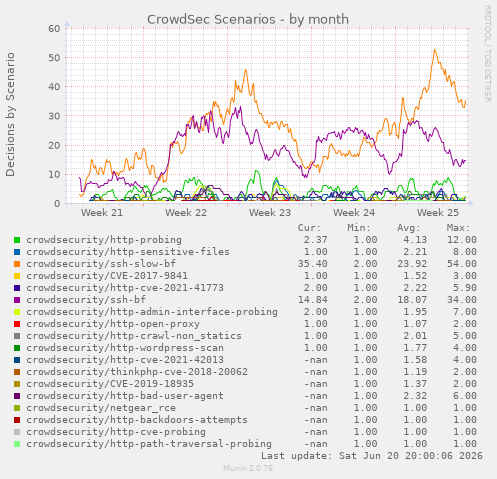This screenshot has width=497, height=479.
Task: Click the dark red http-backdoors-attempts swatch
Action: (x=17, y=420)
